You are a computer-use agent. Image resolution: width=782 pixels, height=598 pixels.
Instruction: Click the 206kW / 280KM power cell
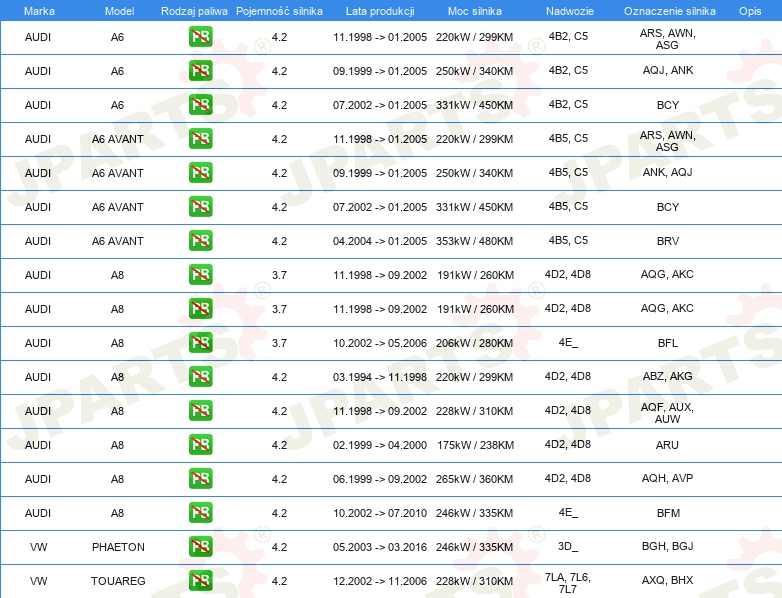(474, 343)
